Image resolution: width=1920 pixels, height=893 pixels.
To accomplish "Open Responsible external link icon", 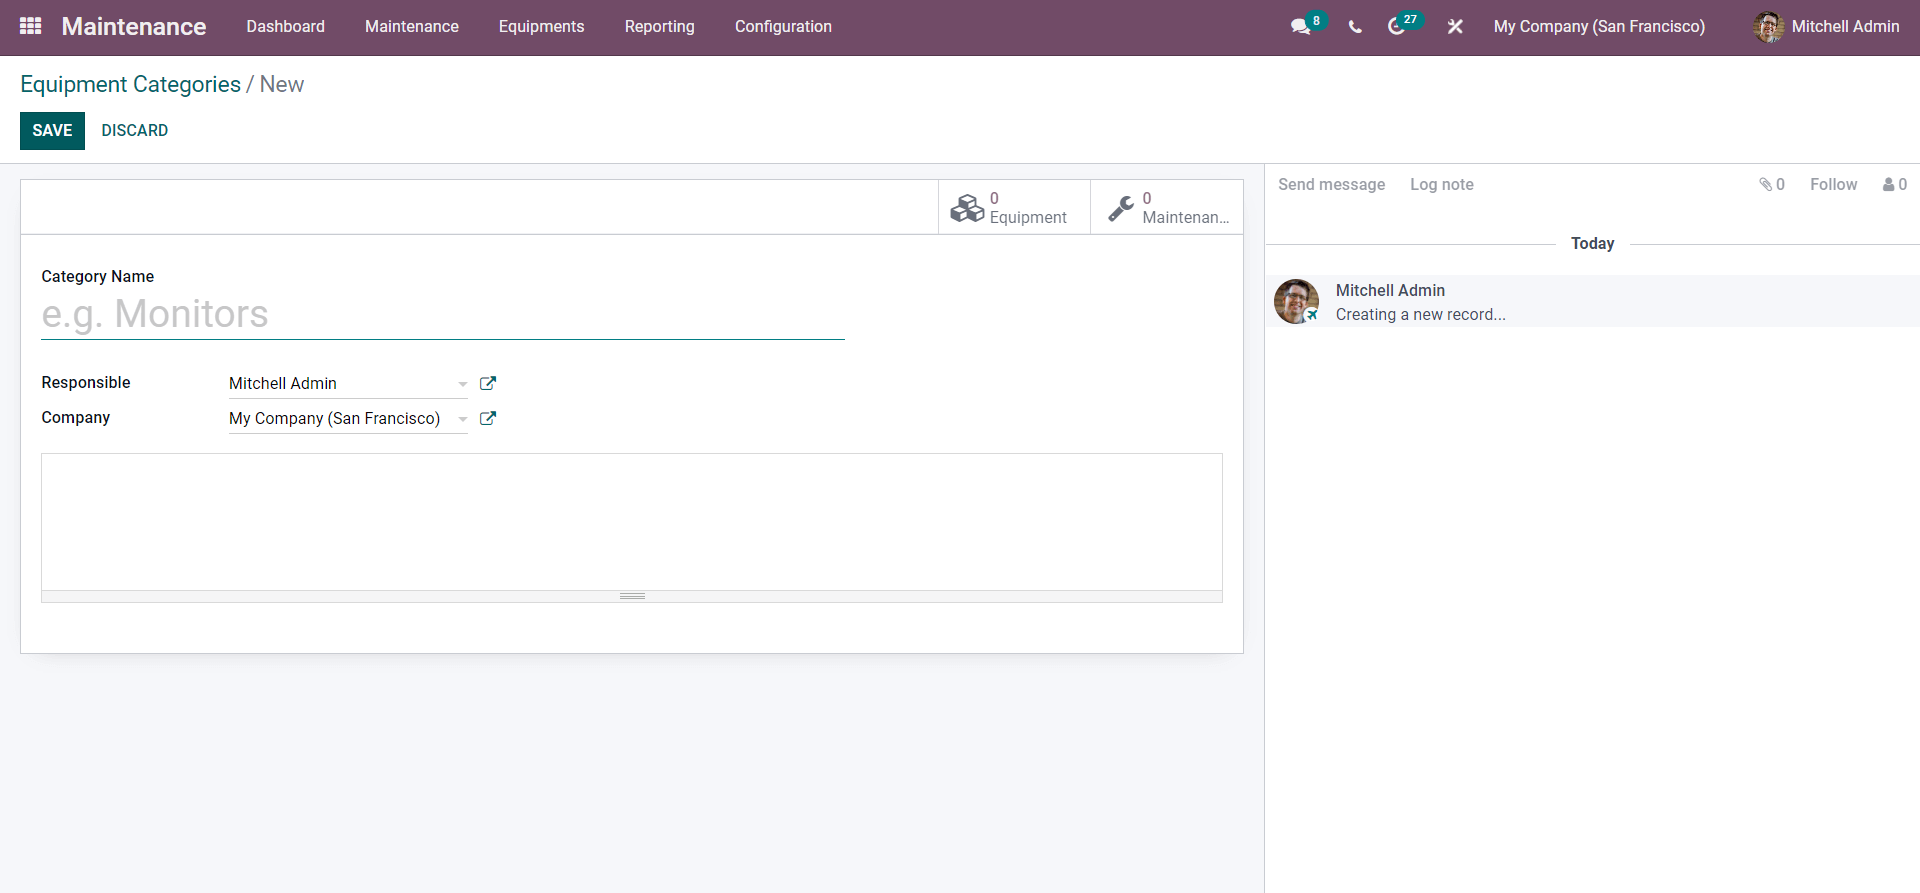I will [x=488, y=383].
